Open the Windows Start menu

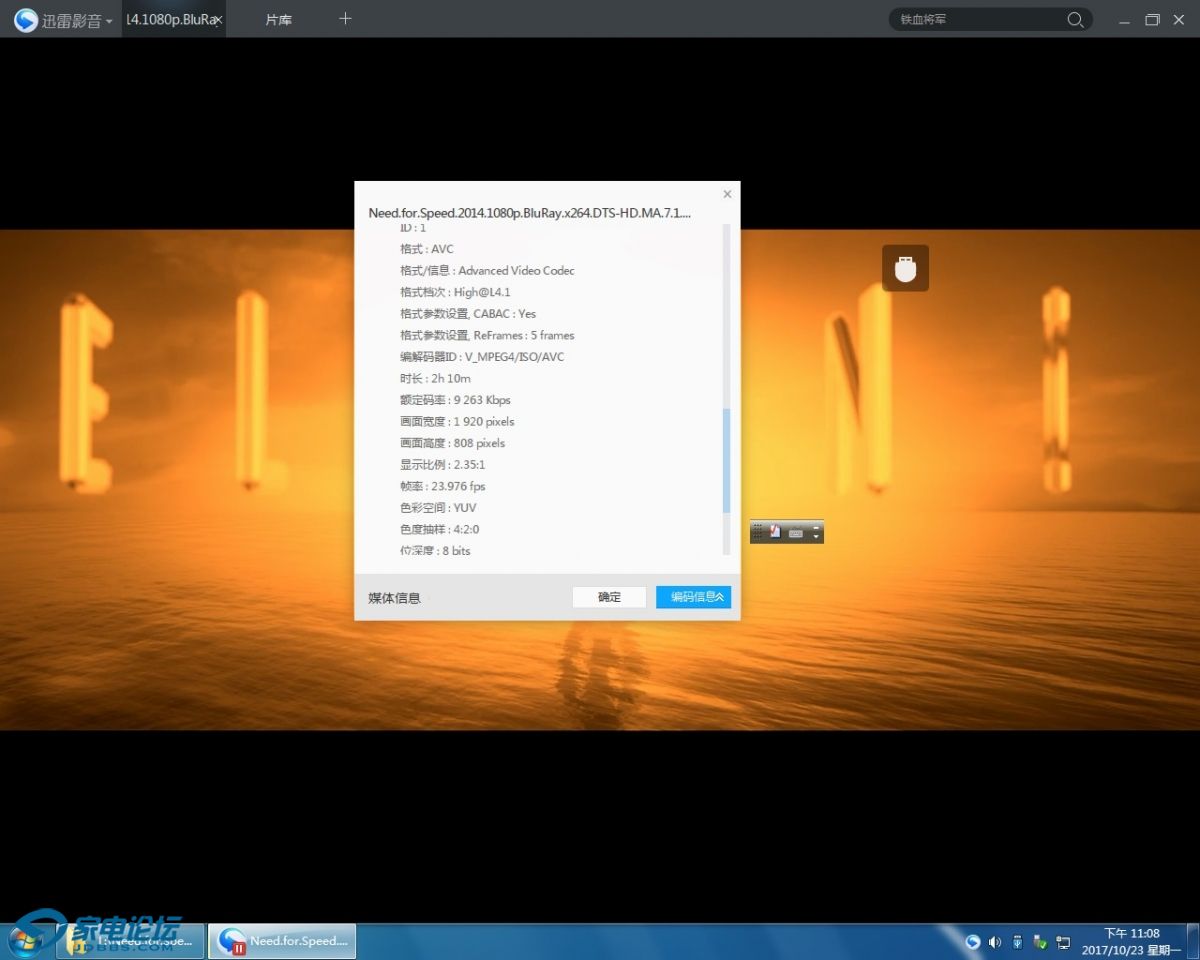click(x=25, y=941)
